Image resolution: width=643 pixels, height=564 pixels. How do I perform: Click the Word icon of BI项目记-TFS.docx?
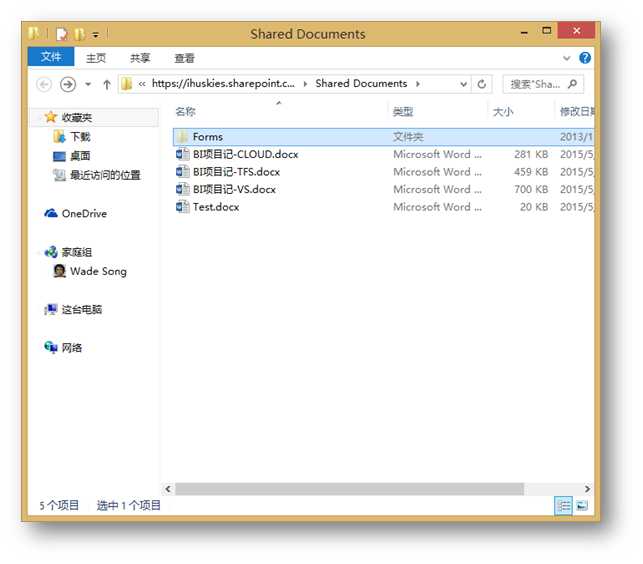[x=182, y=172]
